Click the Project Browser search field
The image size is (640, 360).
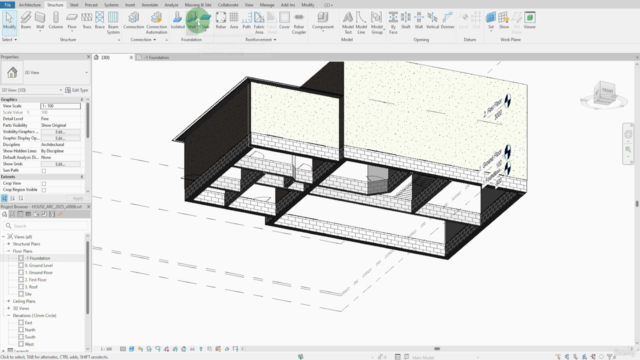(46, 226)
